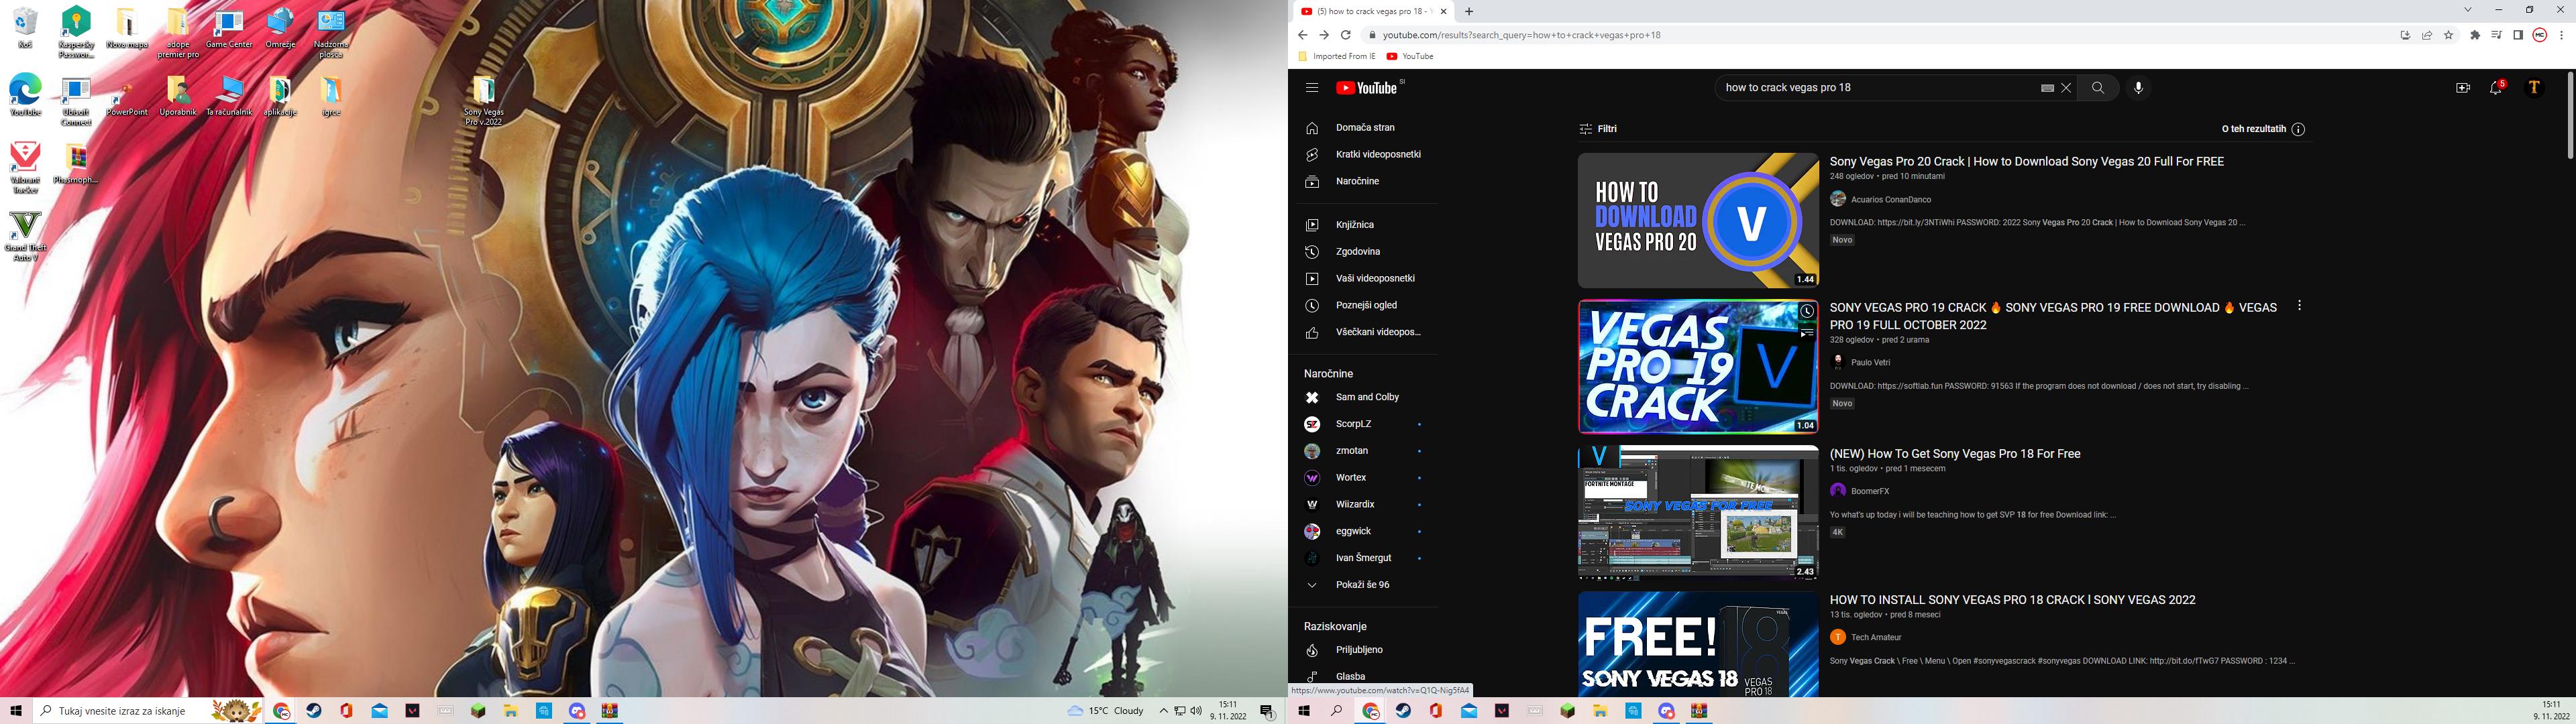Open three-dot menu on Vegas Pro 19 result
The height and width of the screenshot is (724, 2576).
[x=2299, y=306]
